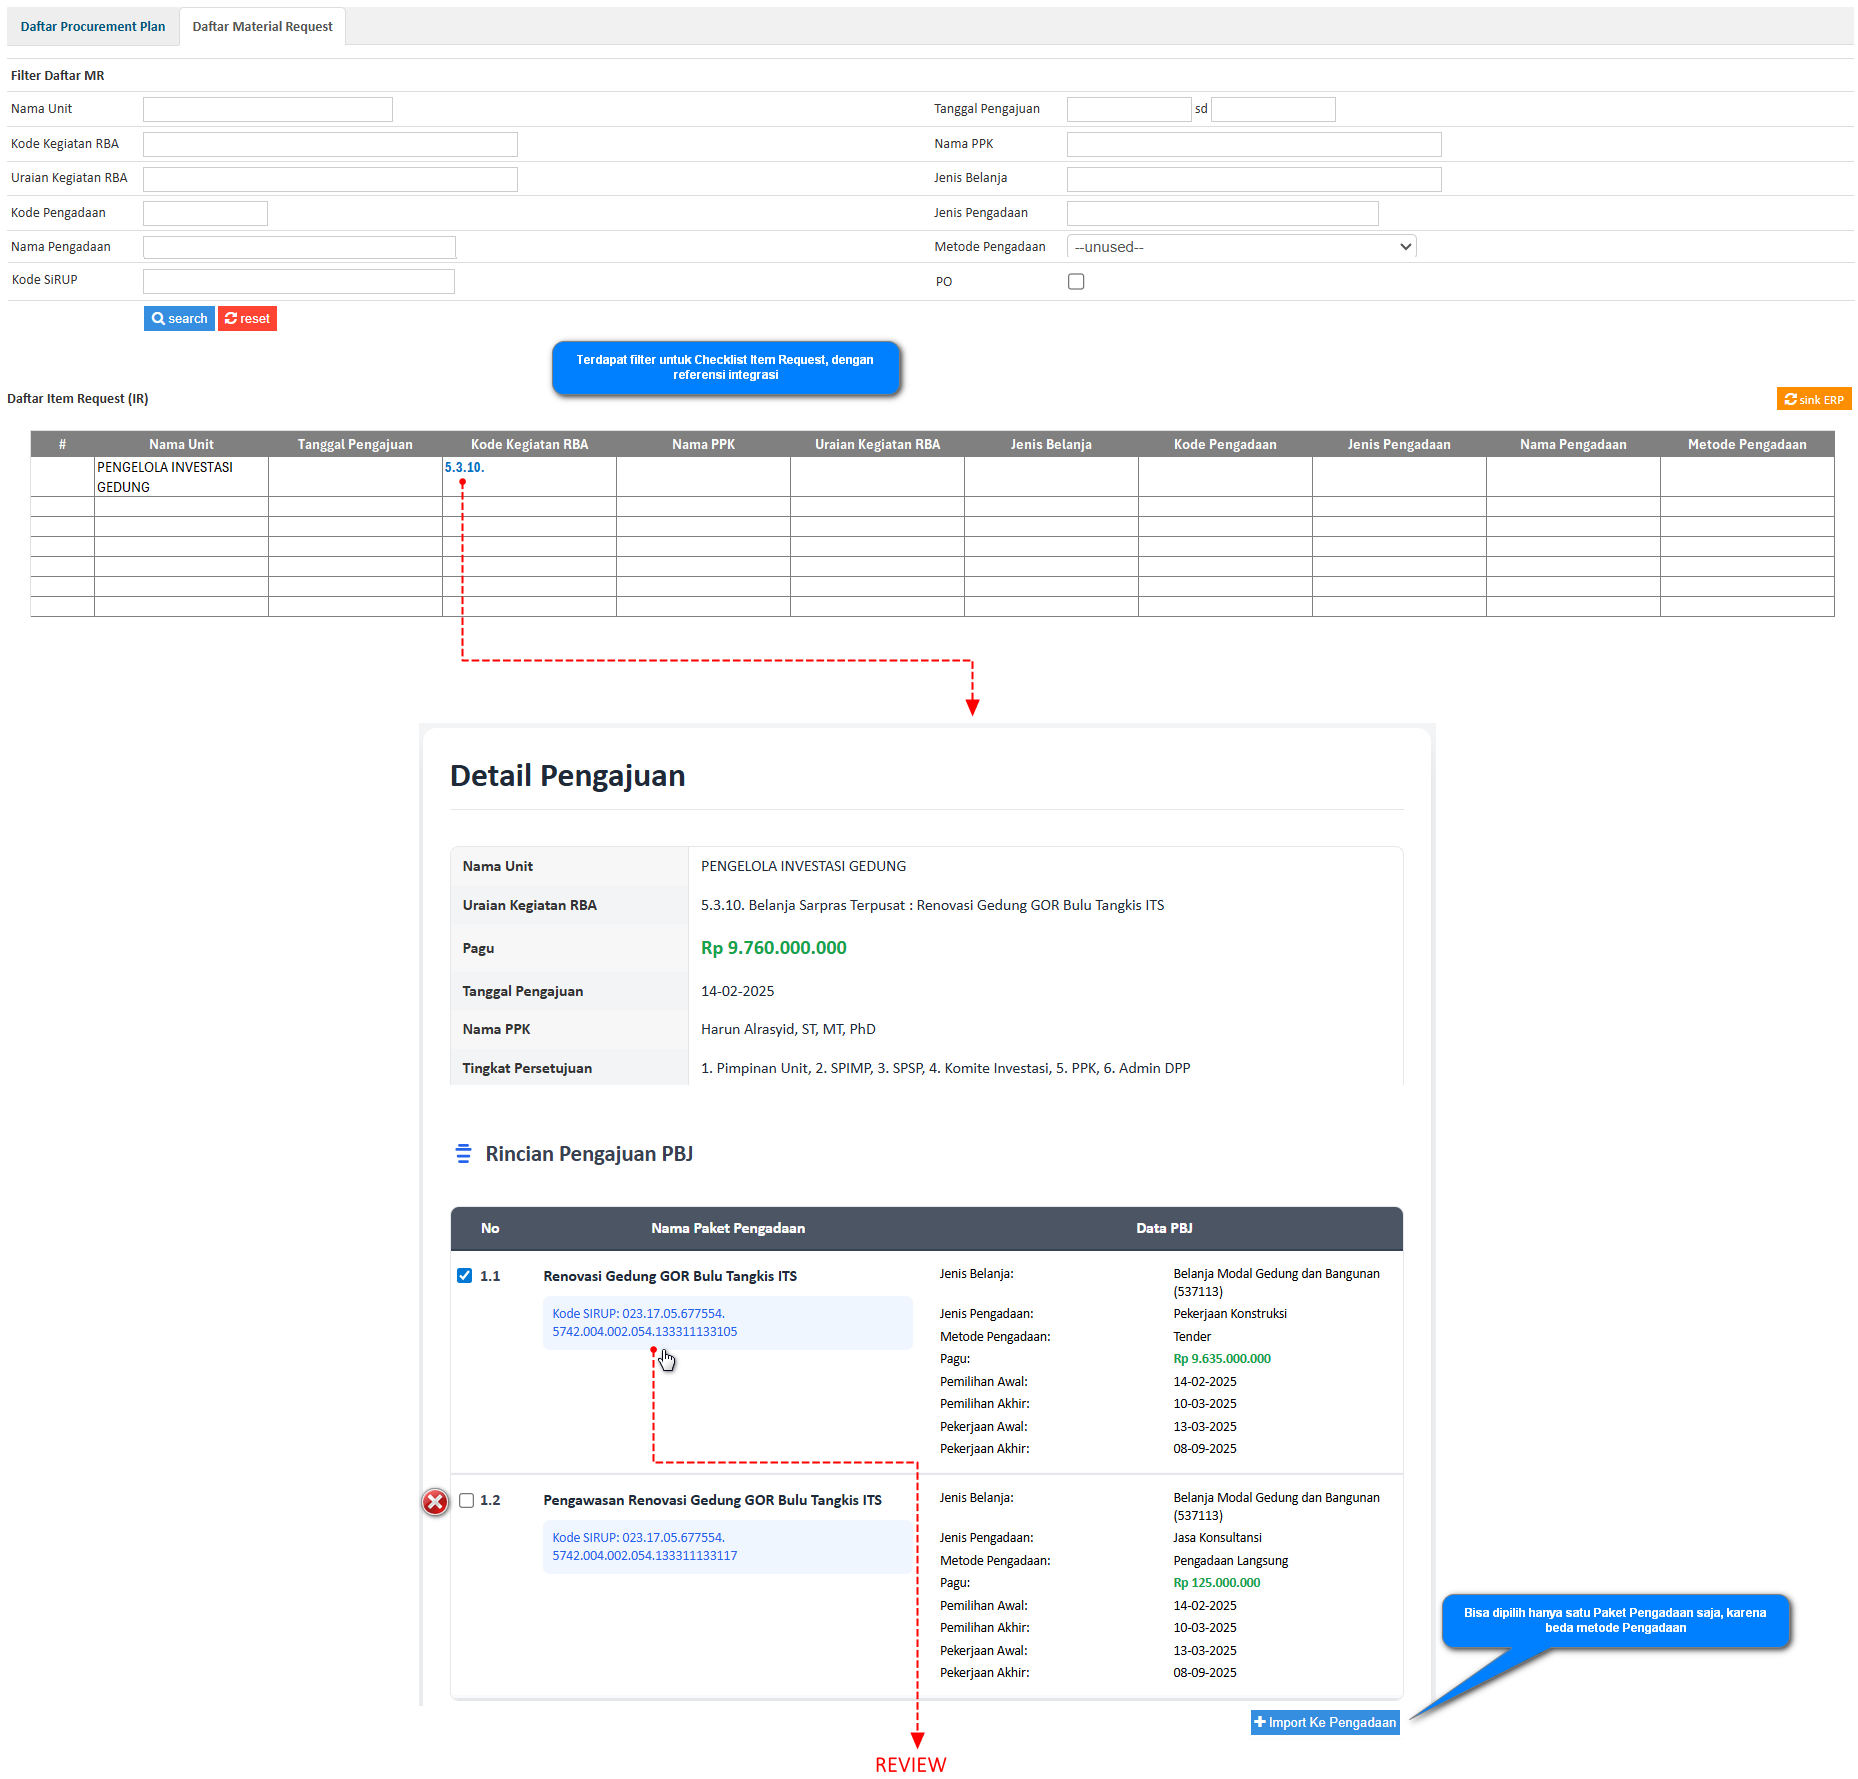Click the search button with magnifier

(x=179, y=319)
